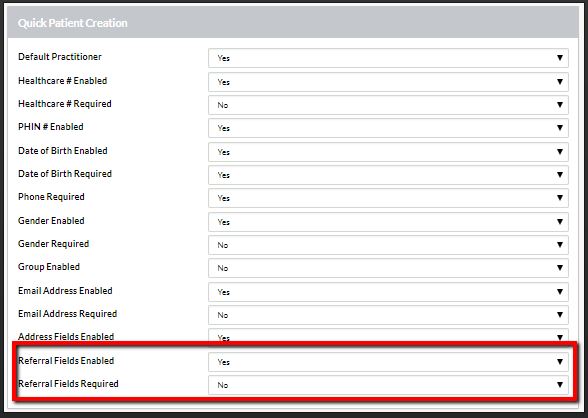The width and height of the screenshot is (588, 418).
Task: Click the Referral Fields Required label
Action: pyautogui.click(x=68, y=384)
